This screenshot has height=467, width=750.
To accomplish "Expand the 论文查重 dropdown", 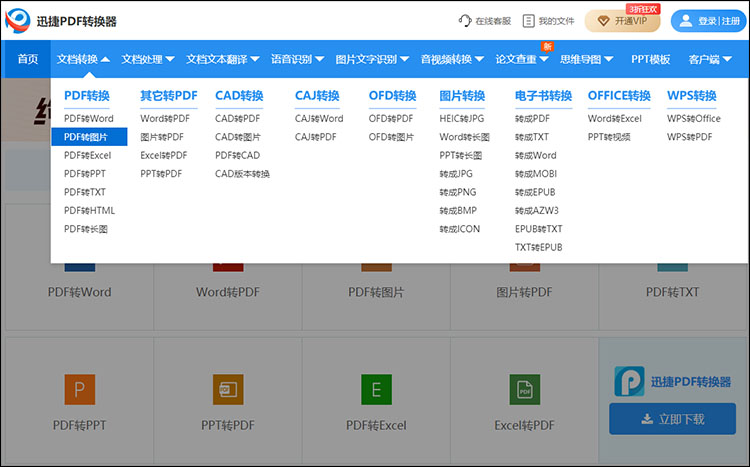I will point(521,59).
